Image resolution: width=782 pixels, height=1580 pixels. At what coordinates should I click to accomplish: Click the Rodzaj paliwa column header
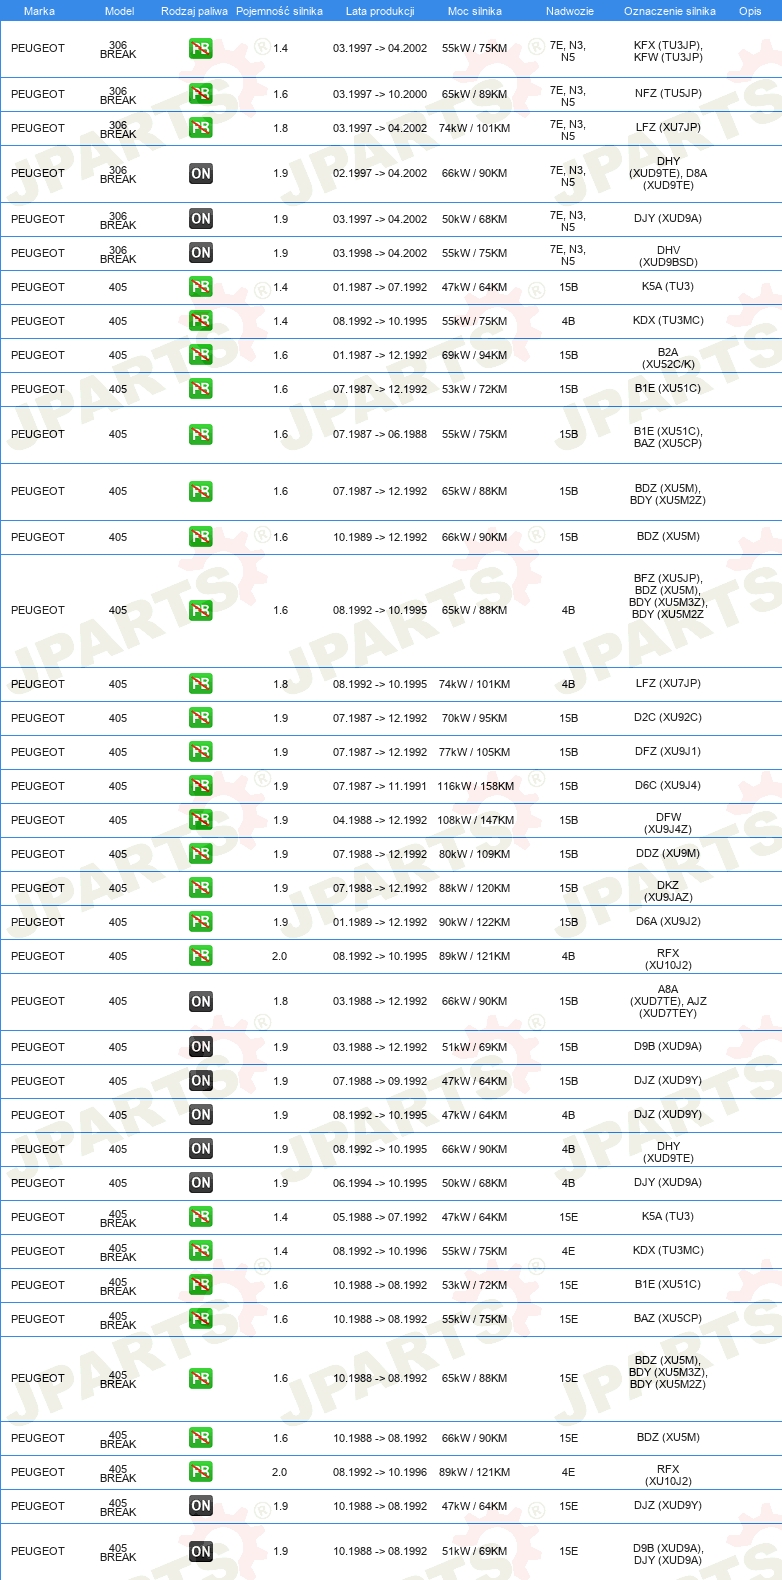pyautogui.click(x=194, y=11)
